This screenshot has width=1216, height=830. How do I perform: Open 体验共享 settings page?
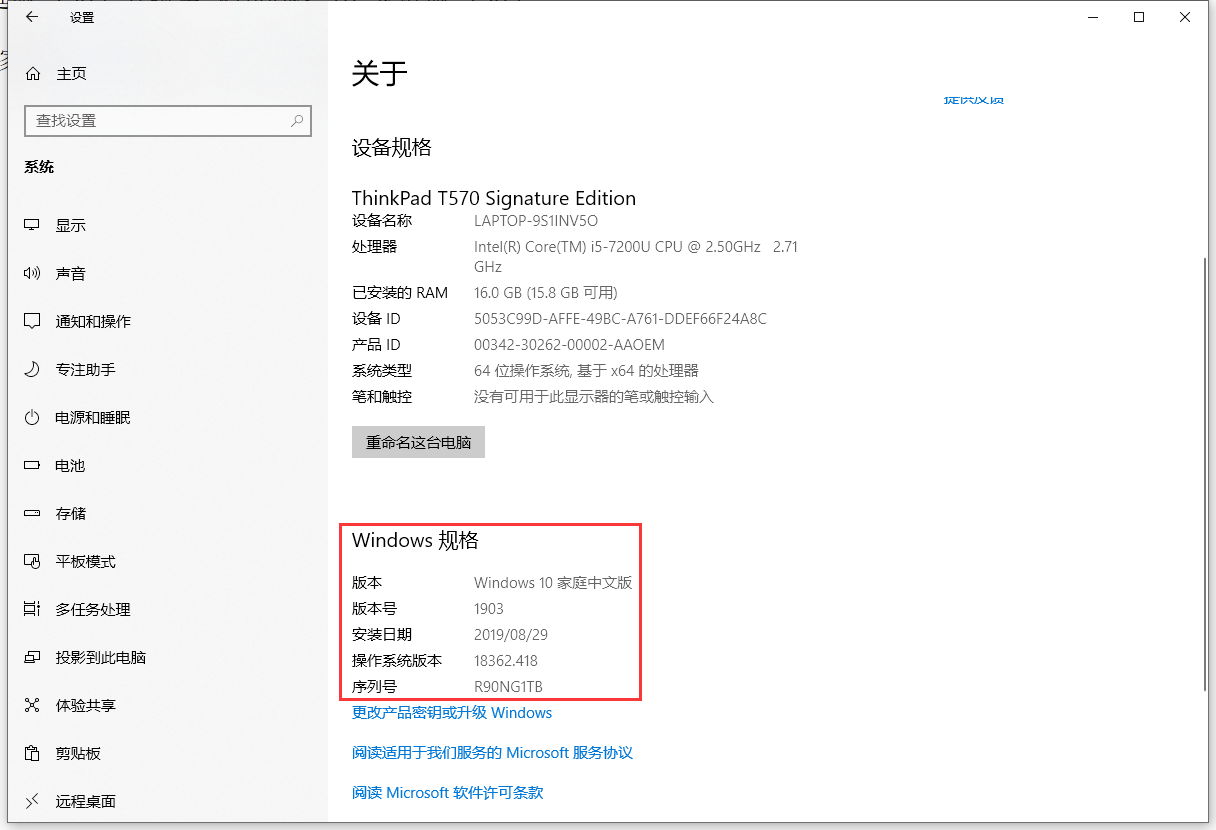pos(86,705)
